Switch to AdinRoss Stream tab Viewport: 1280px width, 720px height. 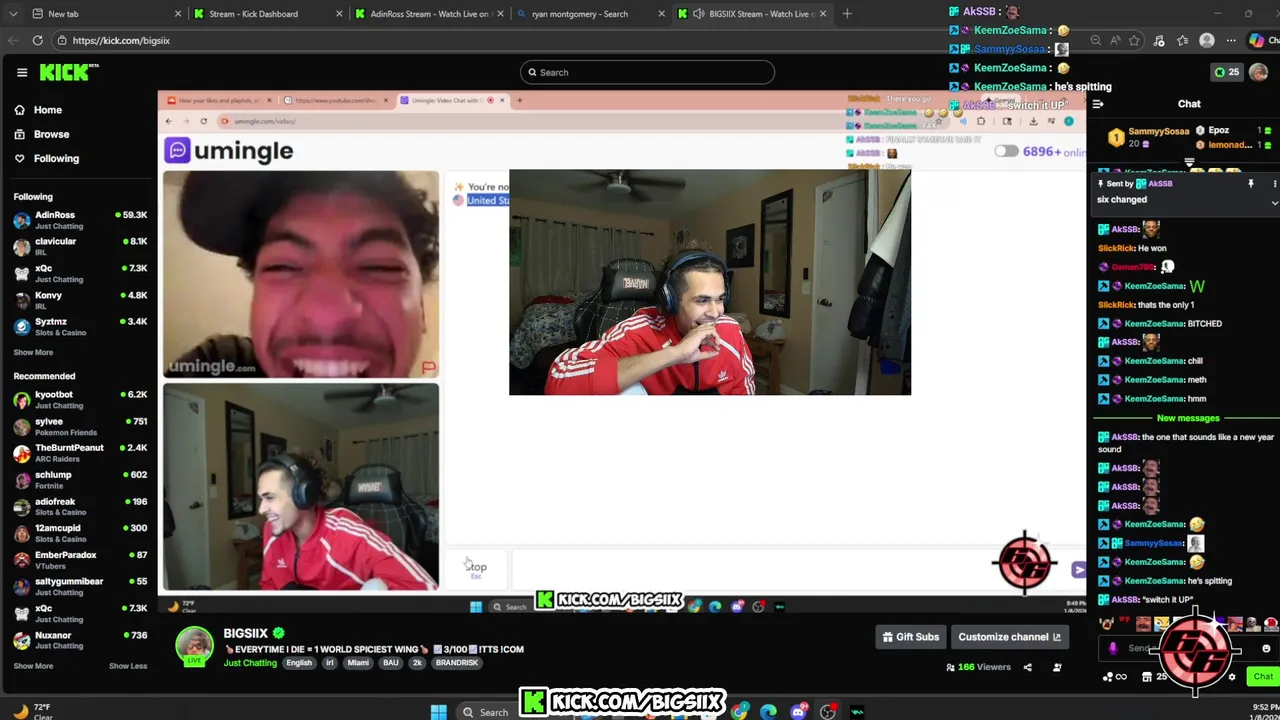click(428, 14)
